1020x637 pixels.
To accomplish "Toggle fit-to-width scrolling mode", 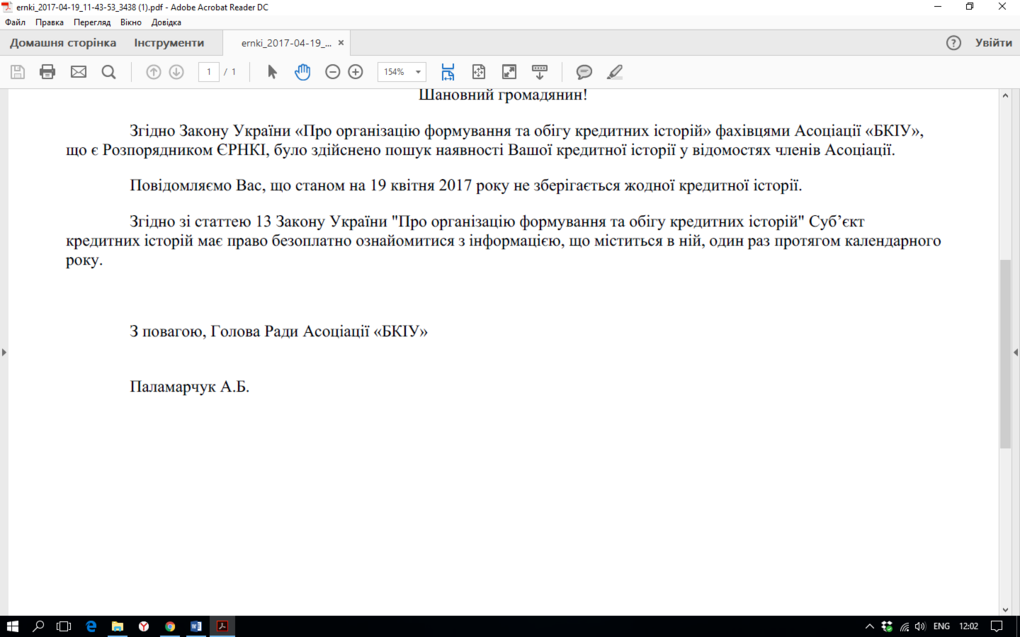I will 448,72.
